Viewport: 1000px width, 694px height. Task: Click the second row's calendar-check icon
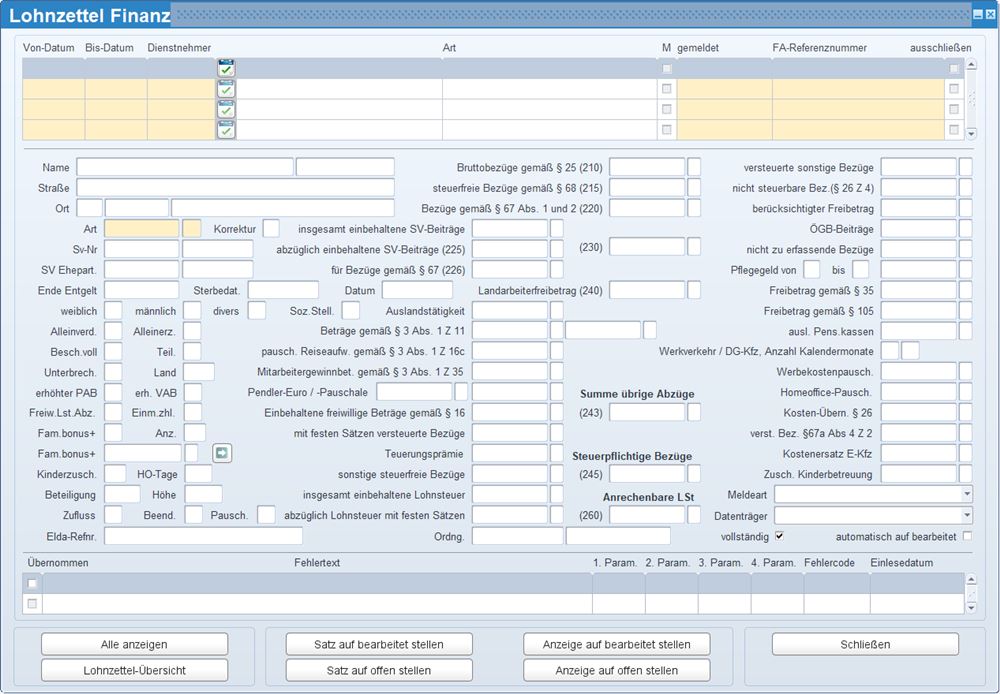[x=226, y=89]
